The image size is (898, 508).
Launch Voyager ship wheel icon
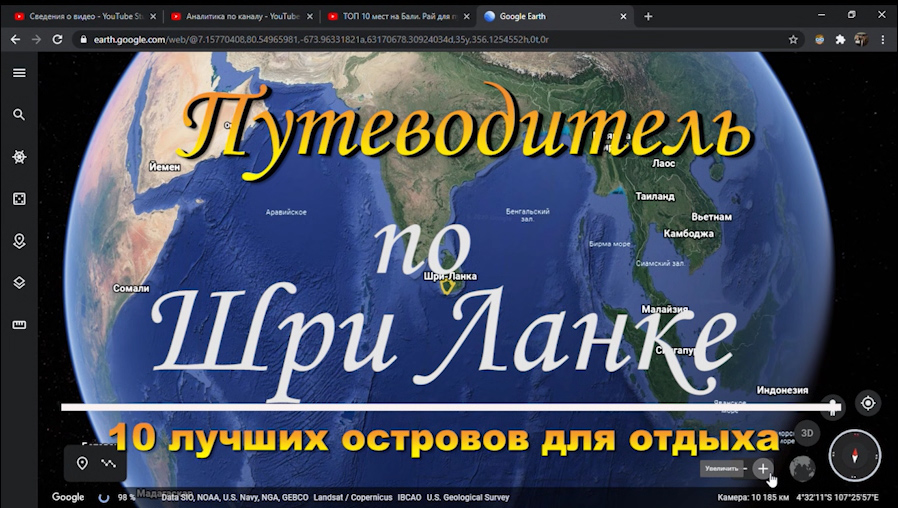pyautogui.click(x=19, y=157)
